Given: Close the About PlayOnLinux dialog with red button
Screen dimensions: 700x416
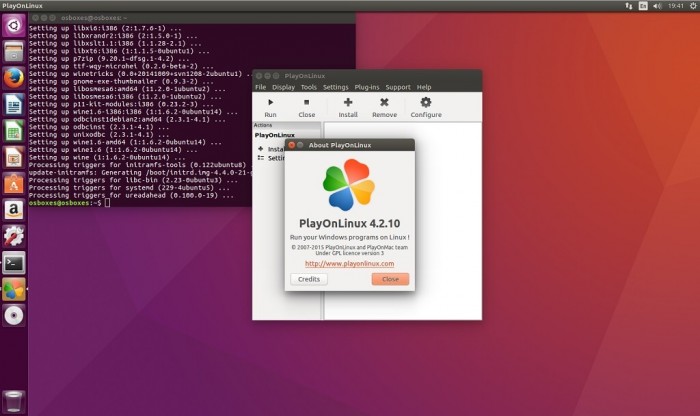Looking at the screenshot, I should coord(292,145).
